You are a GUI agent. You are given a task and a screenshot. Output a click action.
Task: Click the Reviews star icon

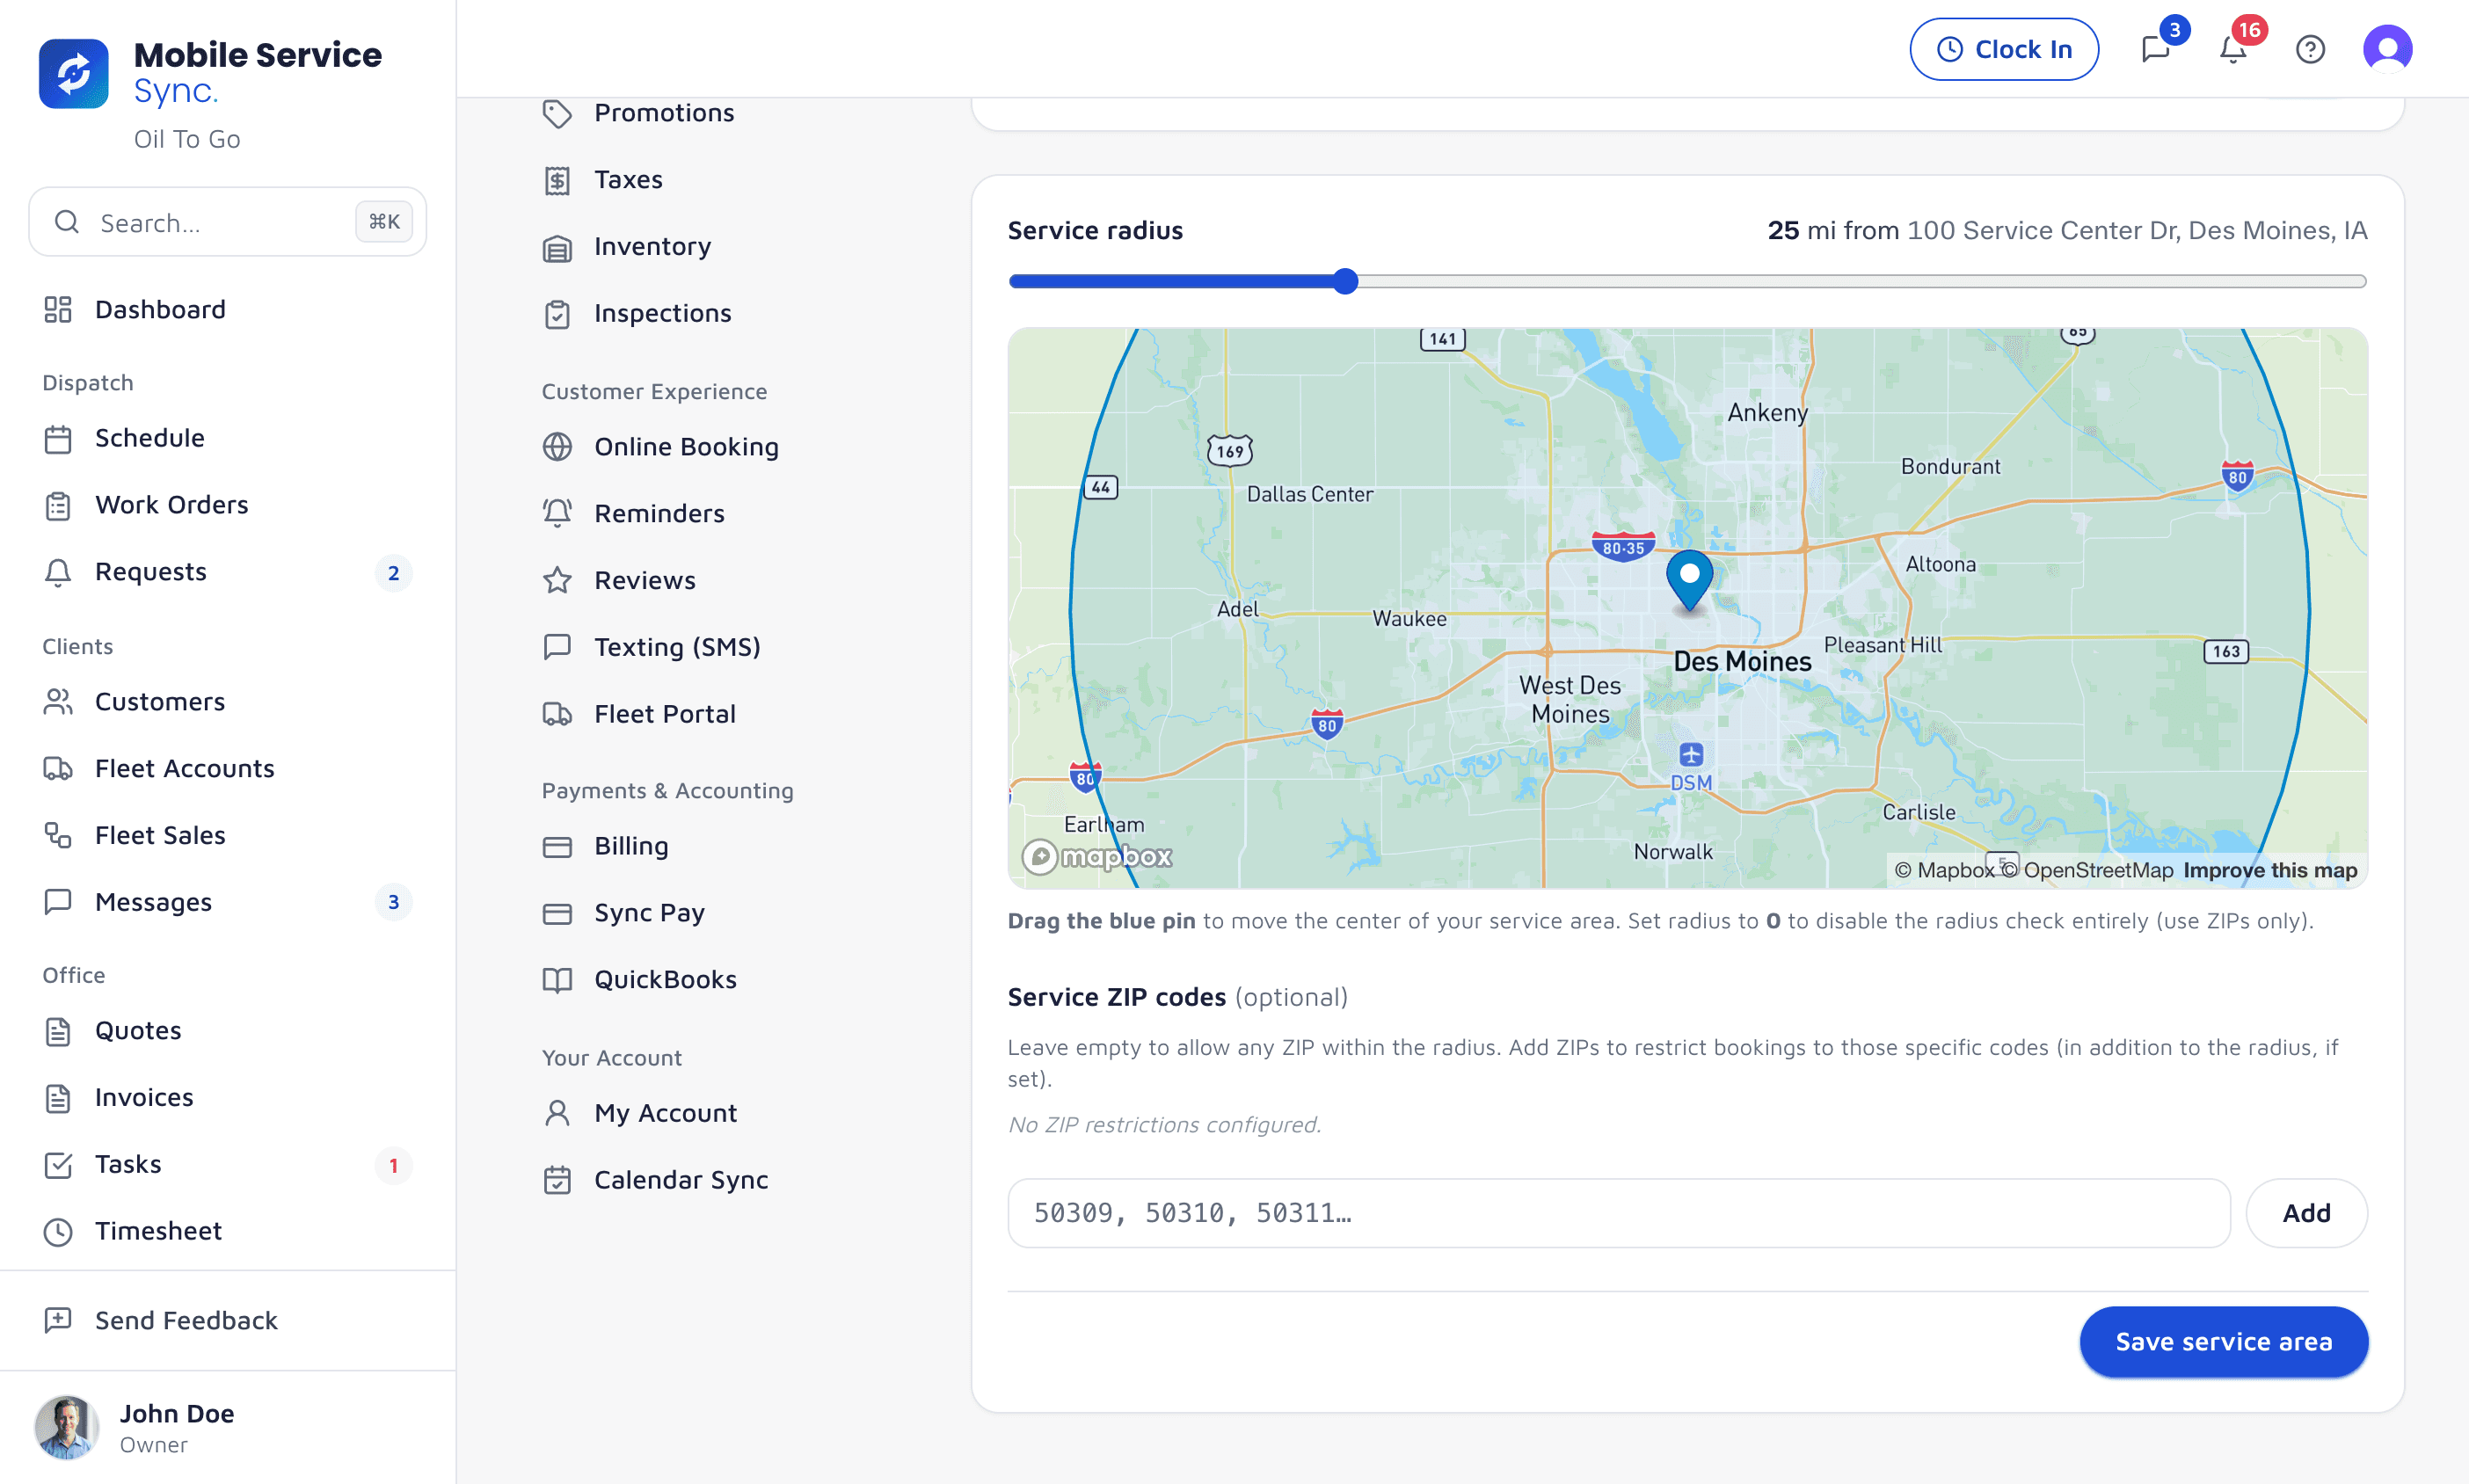point(557,580)
